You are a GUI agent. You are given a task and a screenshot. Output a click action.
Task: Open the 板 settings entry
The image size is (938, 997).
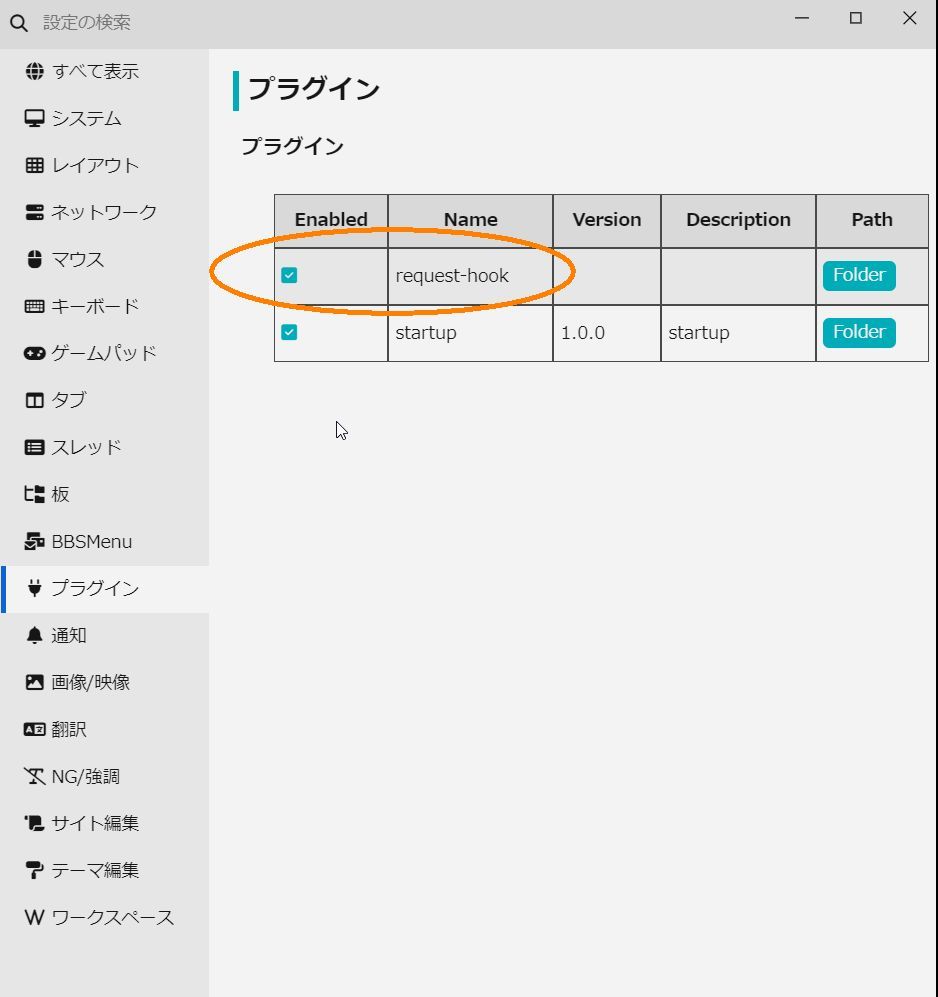(105, 494)
